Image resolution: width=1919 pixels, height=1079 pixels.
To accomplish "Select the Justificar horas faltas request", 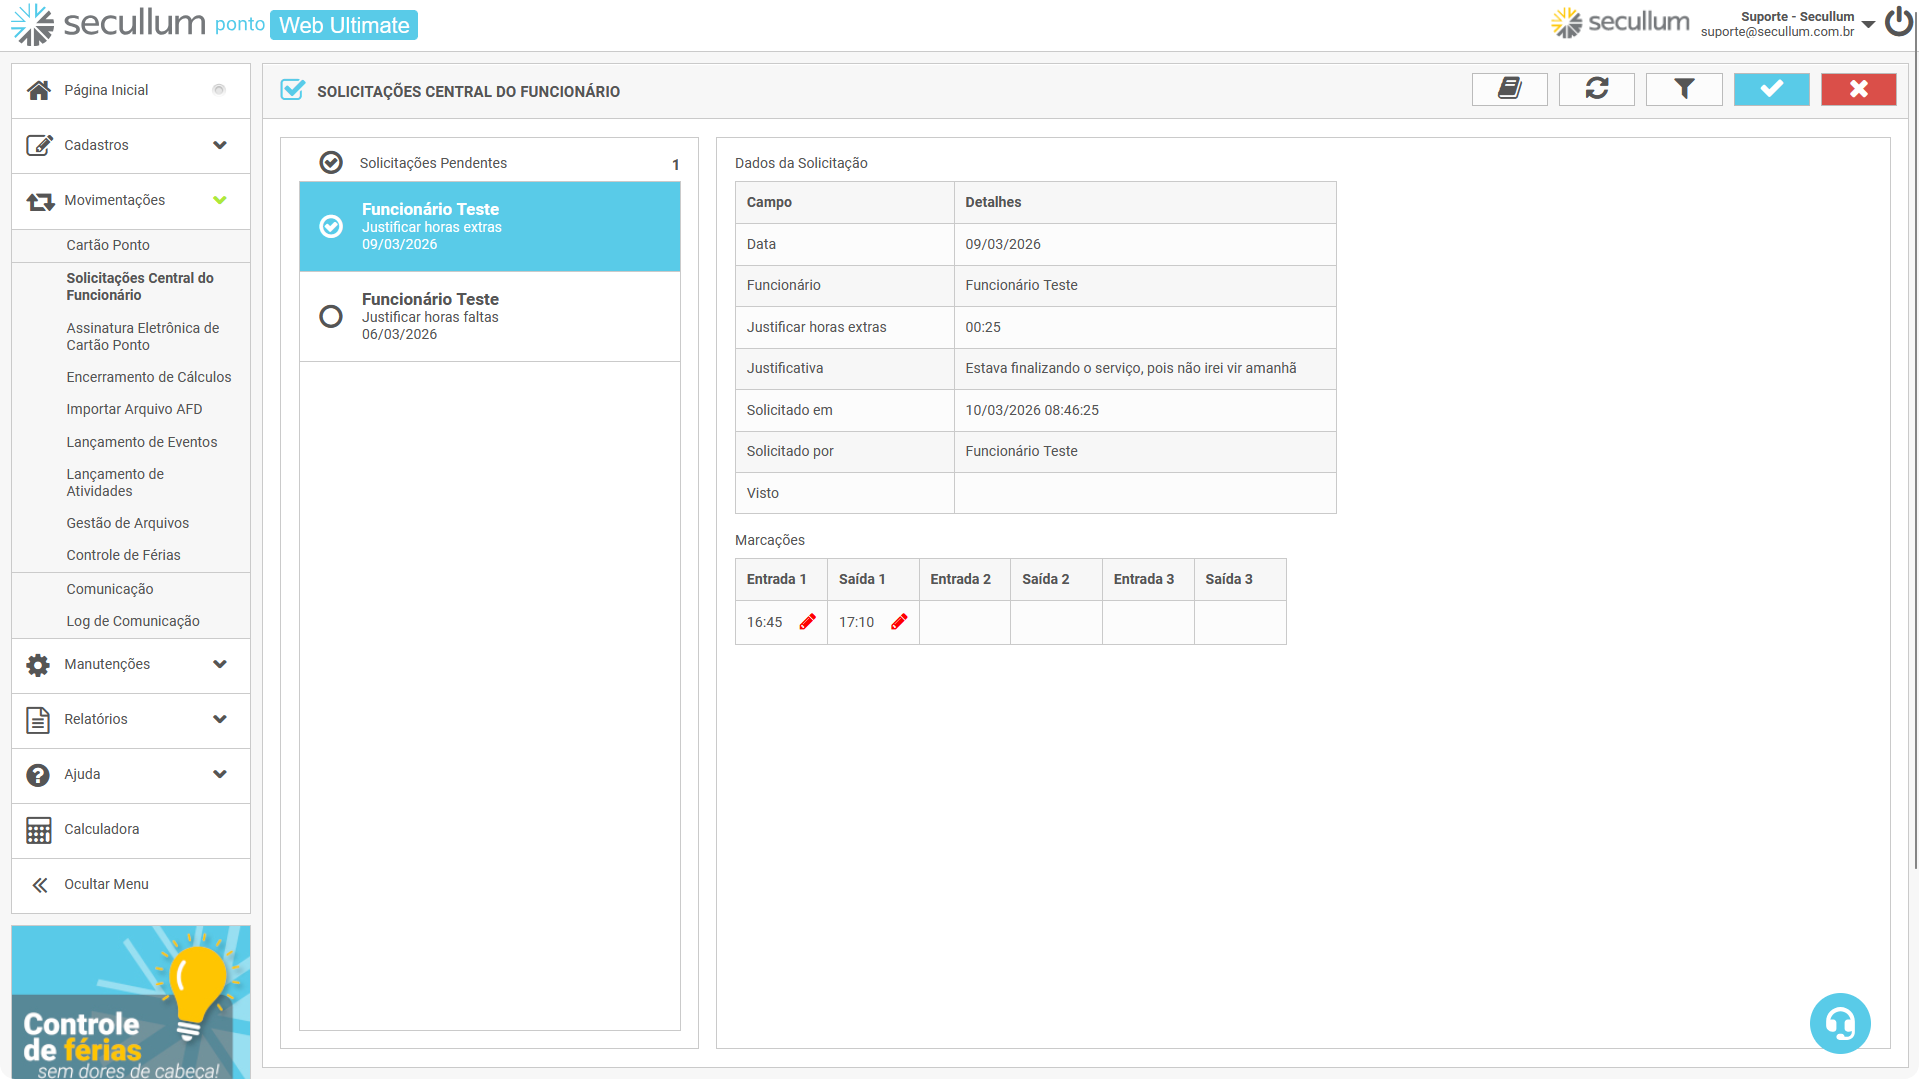I will click(x=331, y=317).
